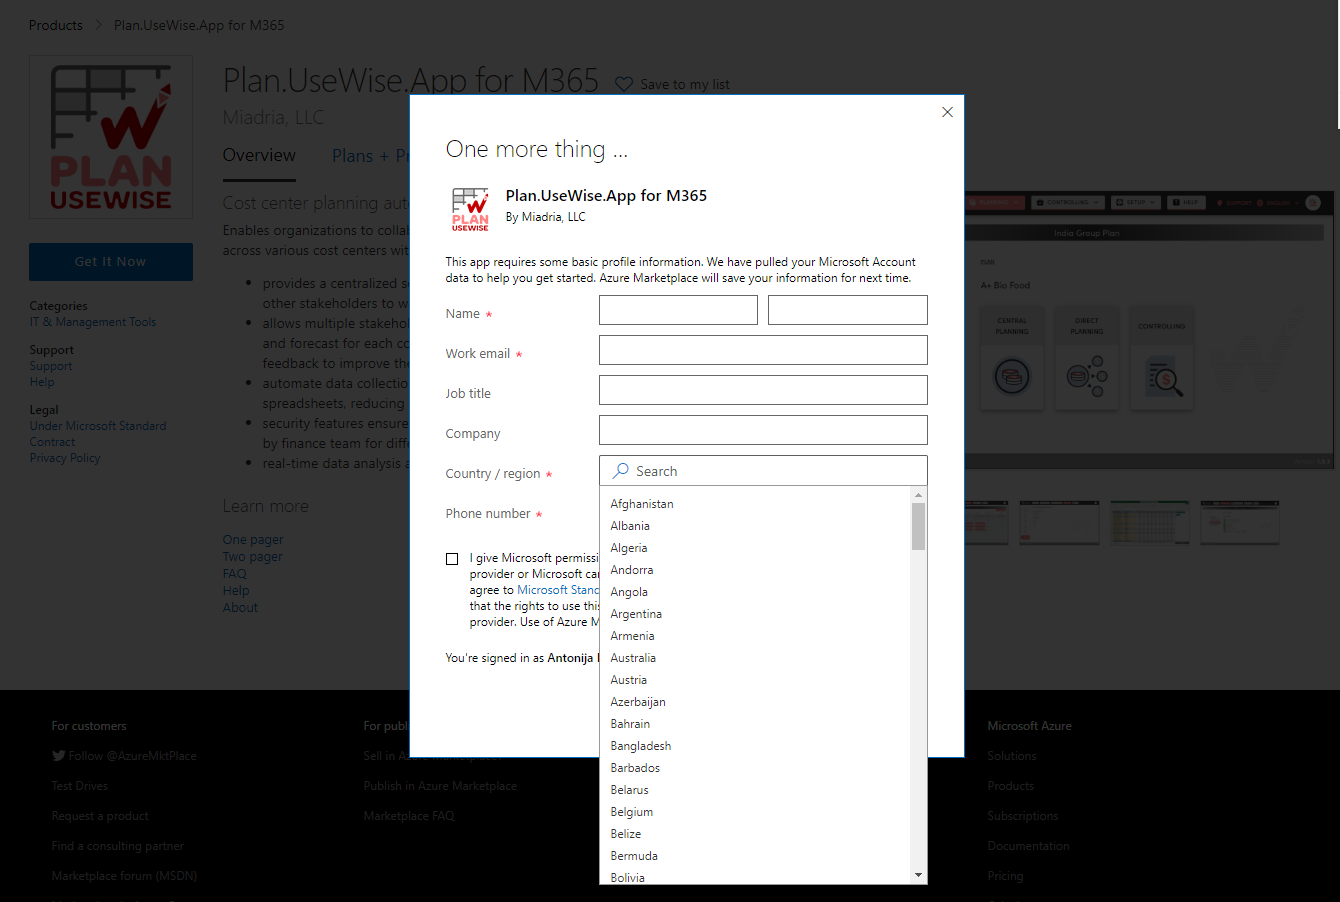The image size is (1340, 902).
Task: Select Azerbaijan from the country list
Action: coord(755,702)
